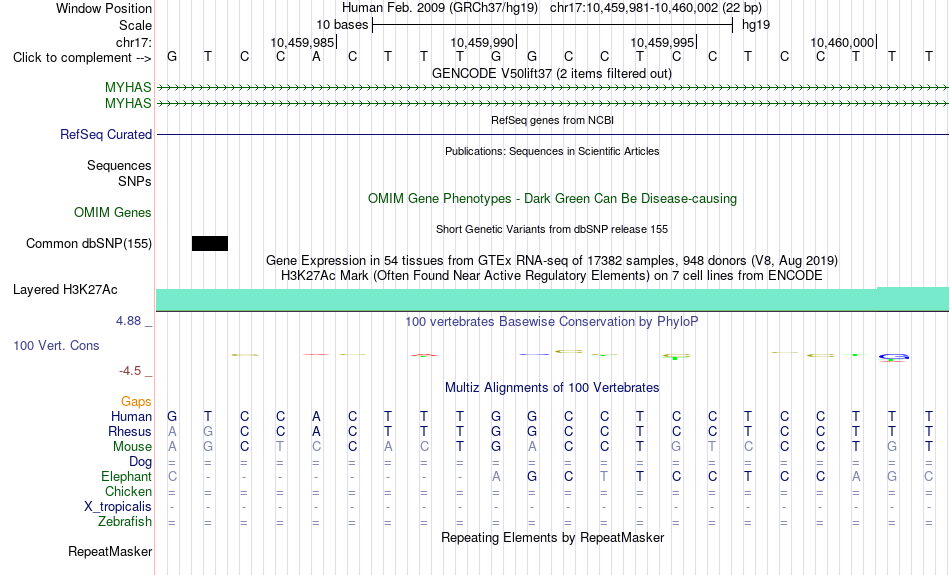
Task: Click the chr17: base position label
Action: (134, 42)
